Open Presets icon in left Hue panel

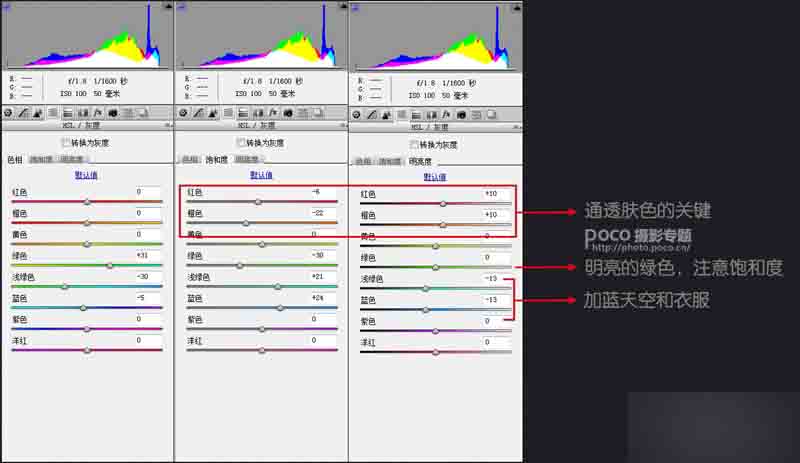coord(128,113)
